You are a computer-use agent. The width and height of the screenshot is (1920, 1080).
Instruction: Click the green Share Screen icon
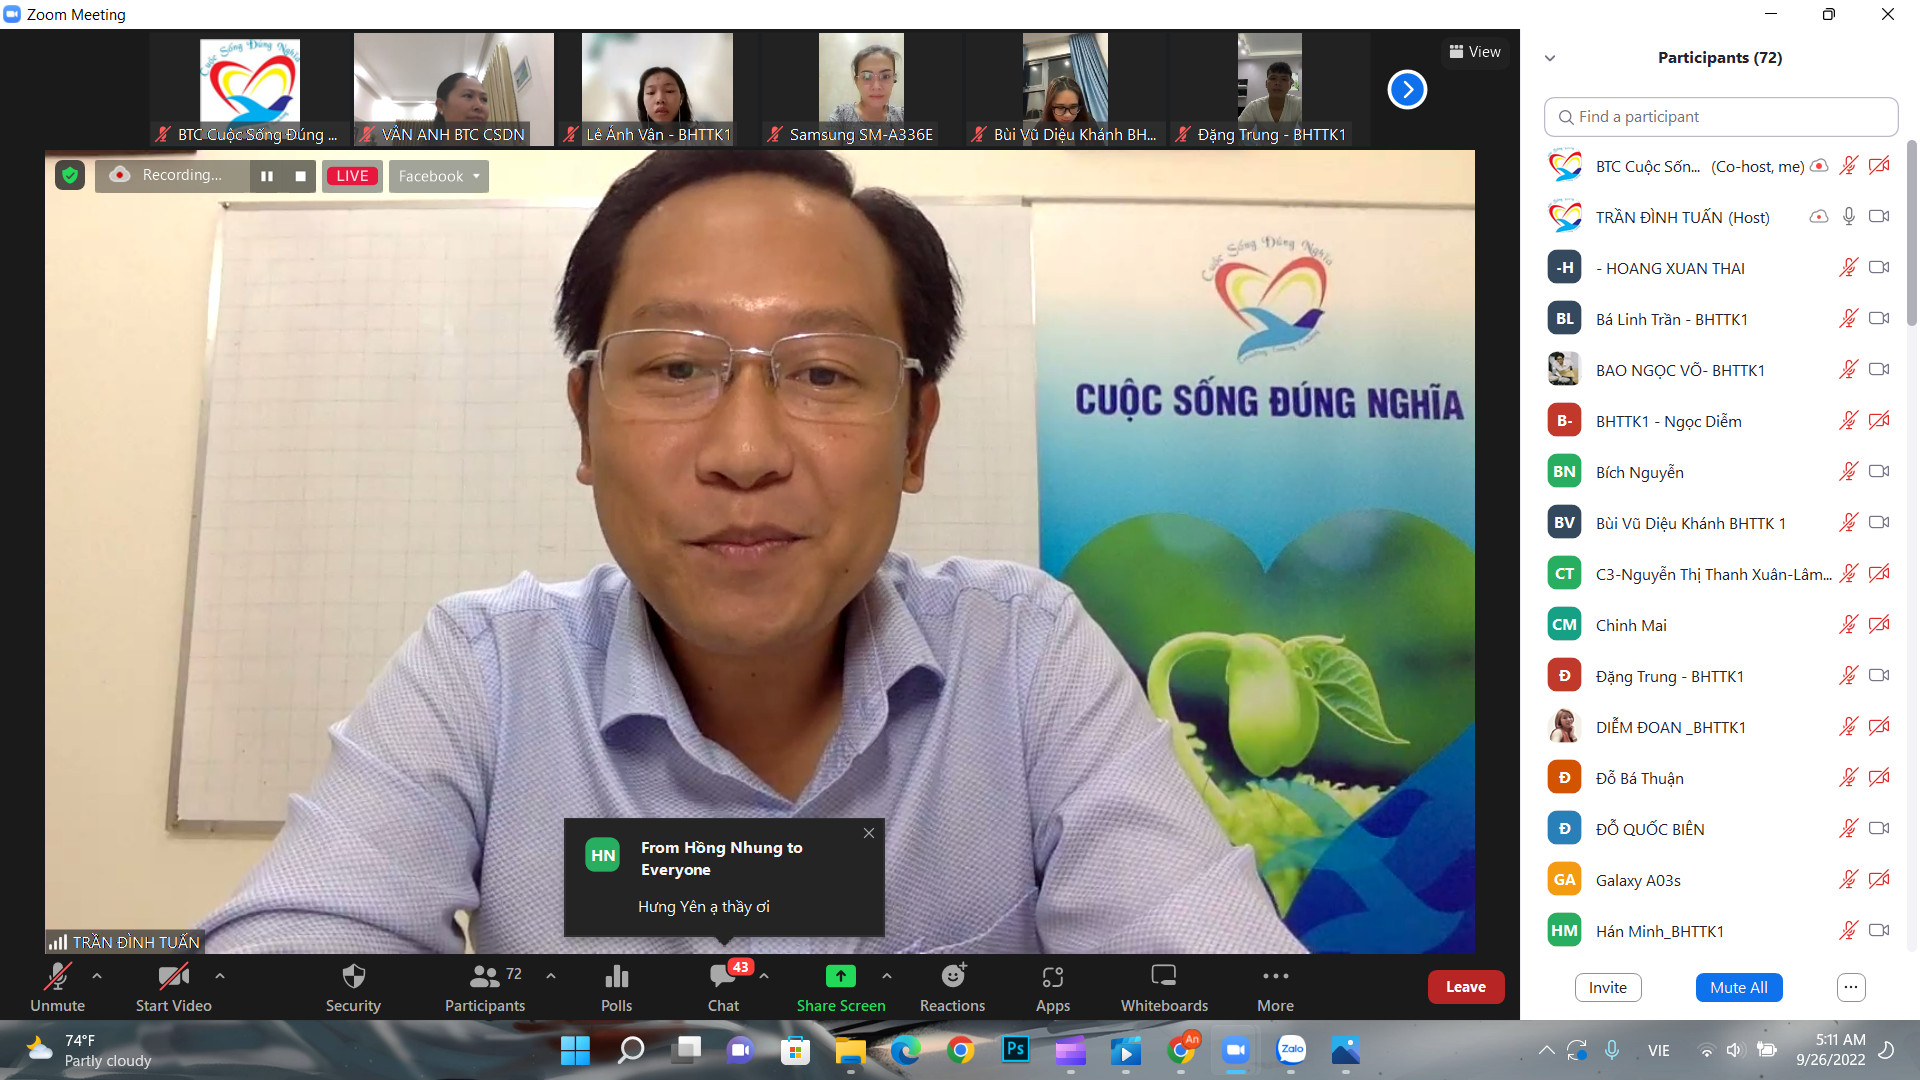click(x=841, y=976)
